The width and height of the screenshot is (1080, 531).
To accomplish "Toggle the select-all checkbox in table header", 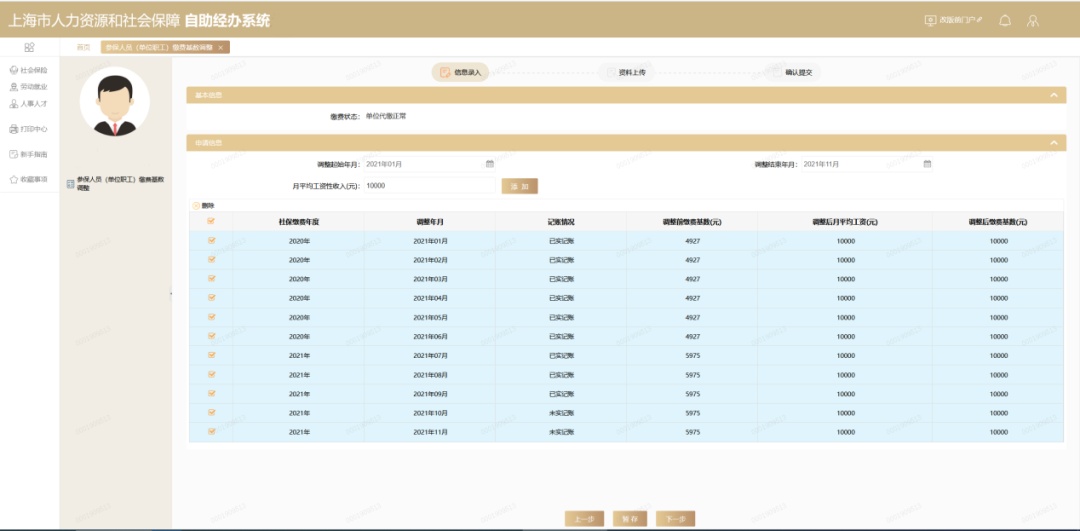I will pos(211,221).
